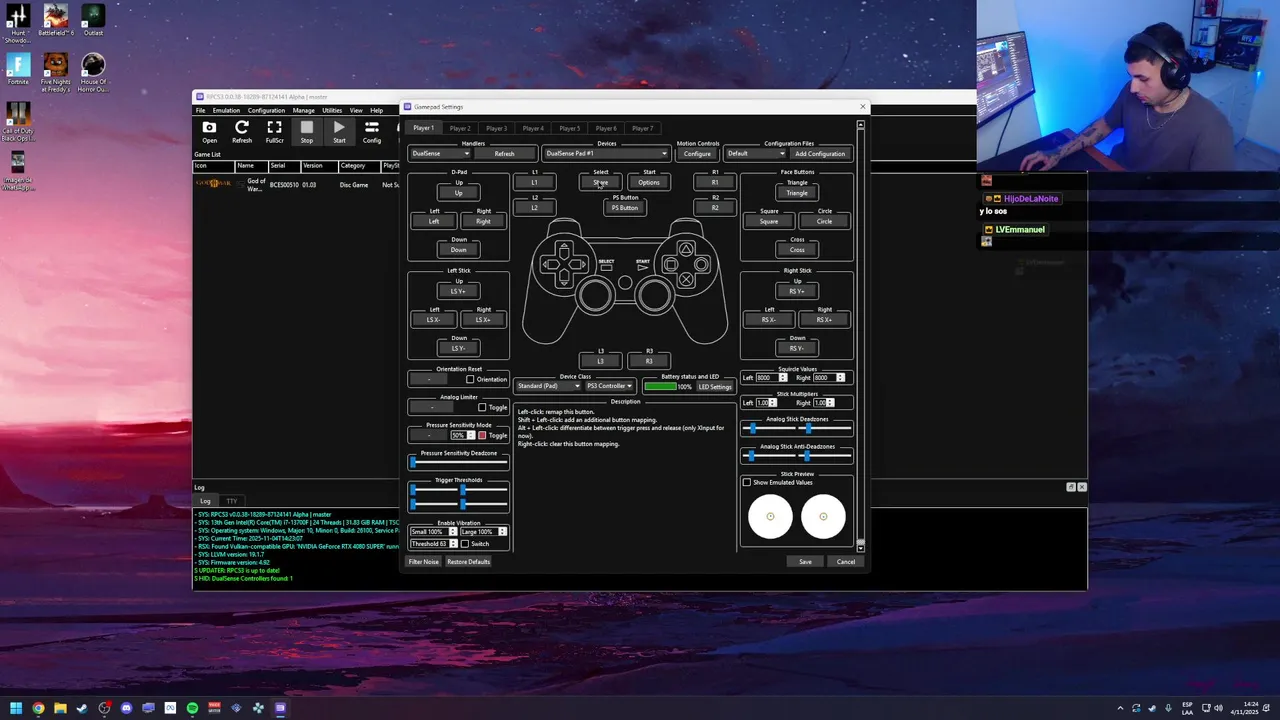Open Discord from the taskbar
This screenshot has width=1280, height=720.
click(x=126, y=708)
